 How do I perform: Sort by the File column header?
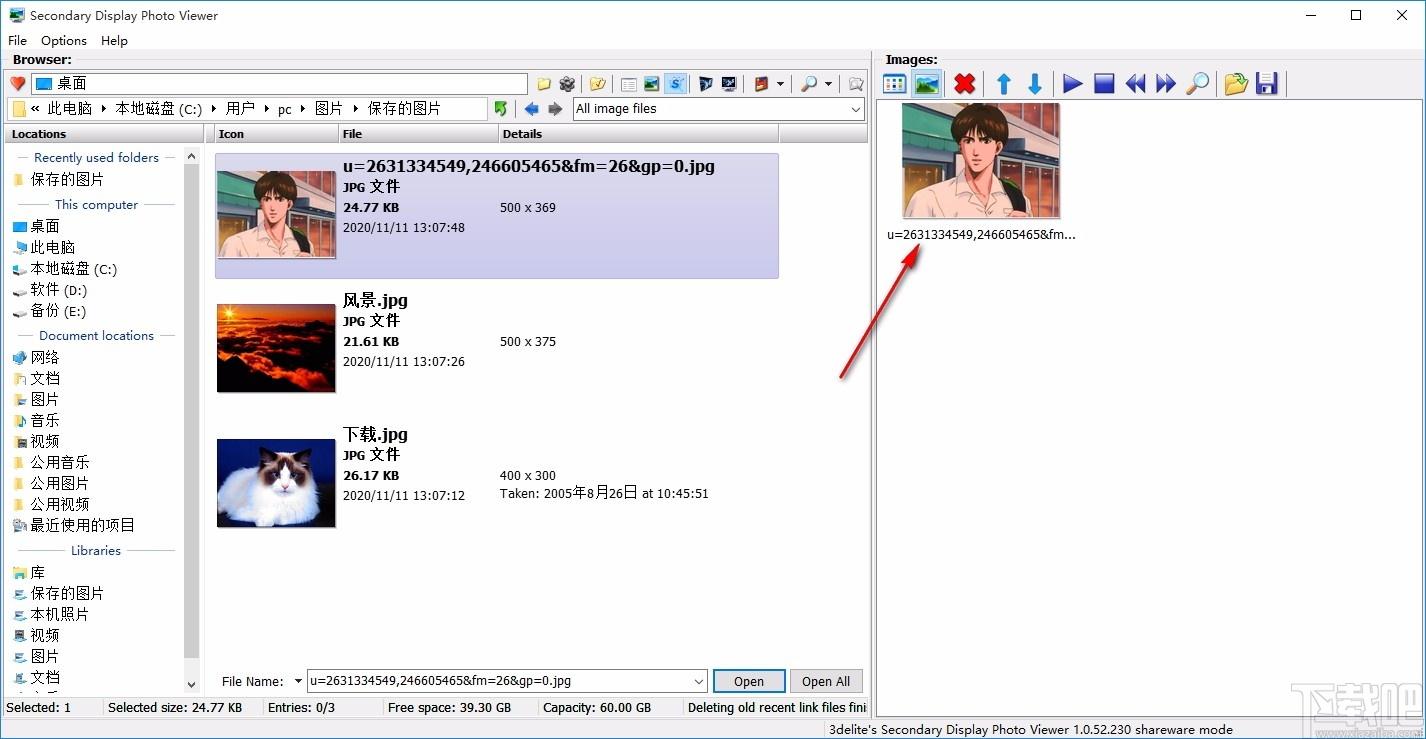(419, 134)
